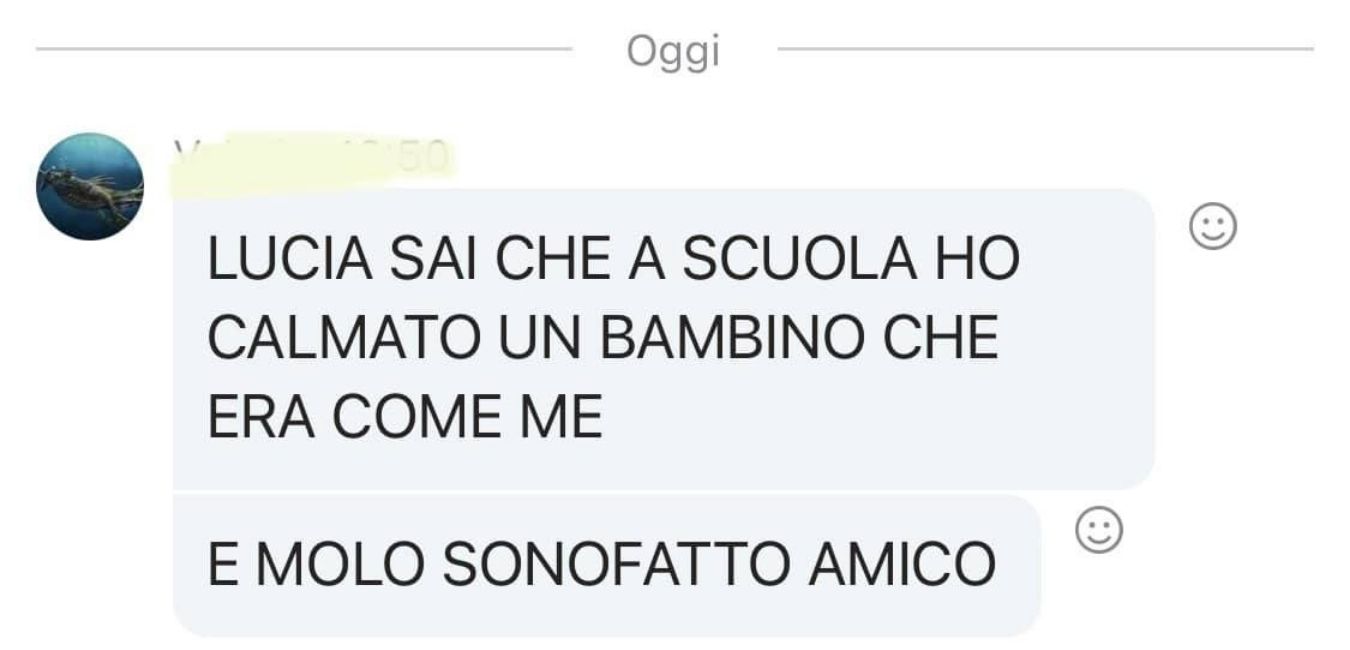The width and height of the screenshot is (1350, 650).
Task: Click the divider line left of 'Oggi'
Action: coord(304,48)
